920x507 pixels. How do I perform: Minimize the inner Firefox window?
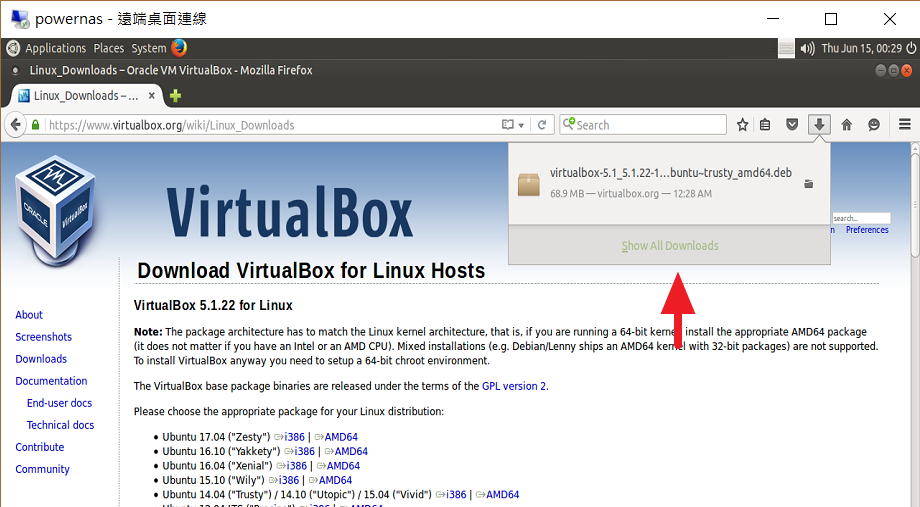coord(880,70)
